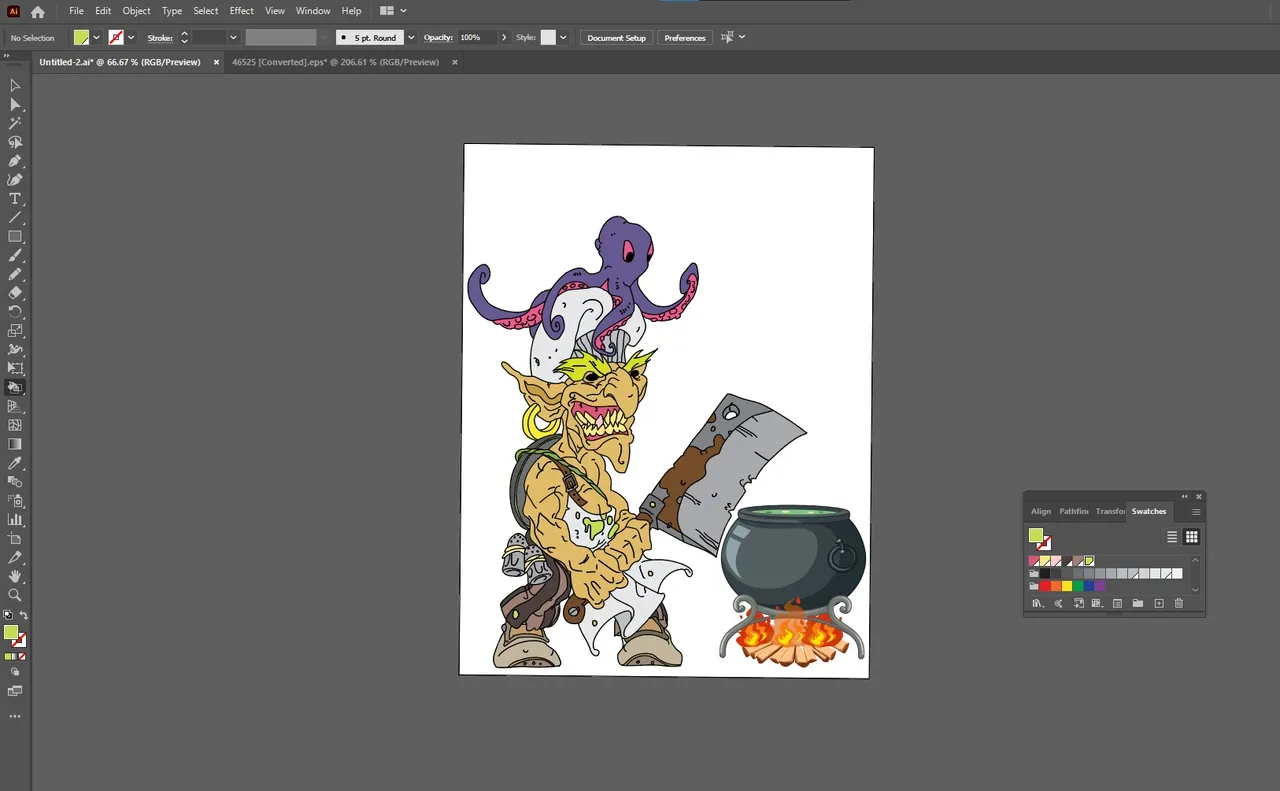
Task: Toggle drawing mode icon in toolbar
Action: pyautogui.click(x=15, y=673)
